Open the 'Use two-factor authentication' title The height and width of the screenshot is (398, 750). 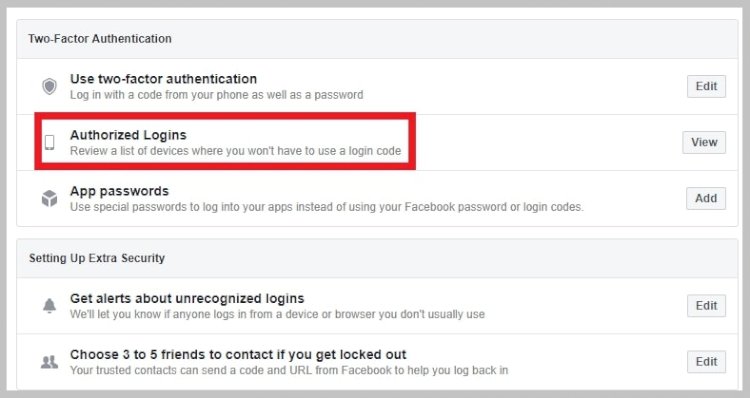pyautogui.click(x=164, y=79)
